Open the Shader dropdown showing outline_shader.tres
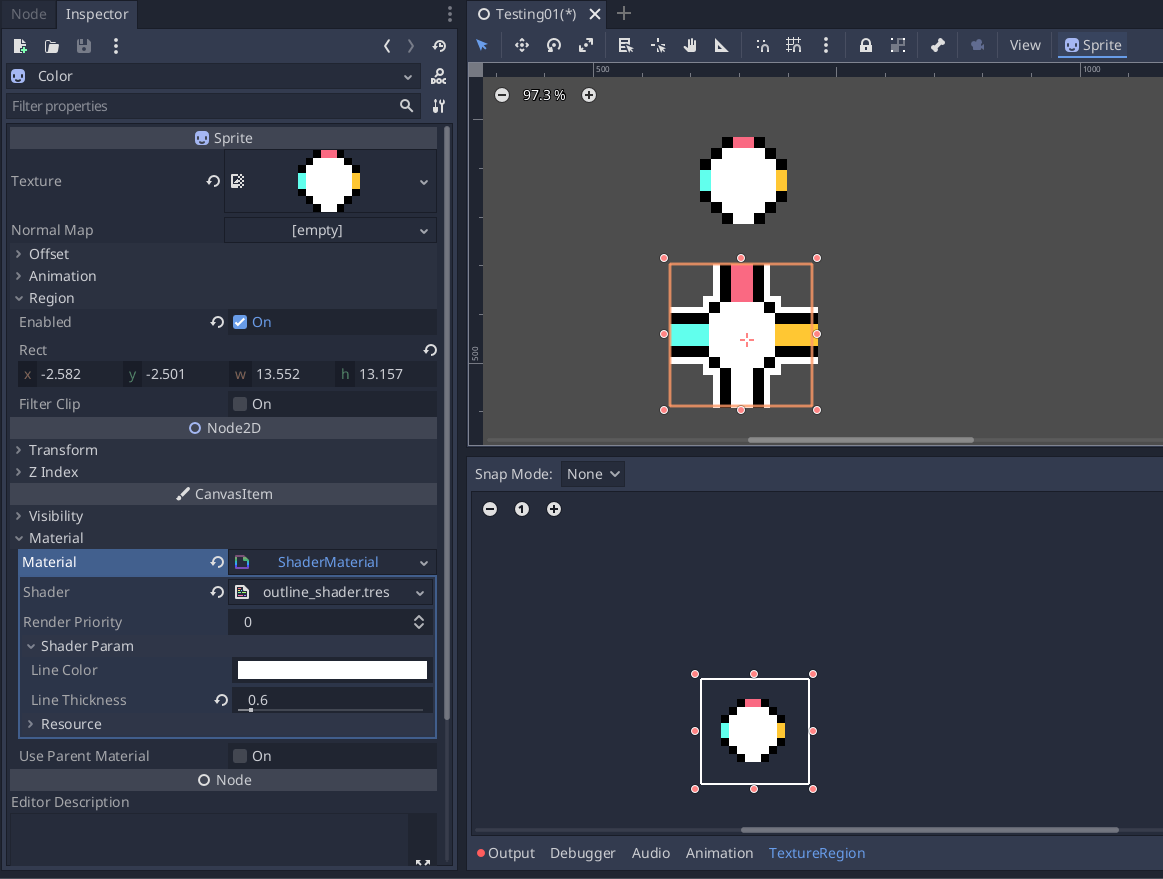The height and width of the screenshot is (879, 1163). click(x=330, y=592)
